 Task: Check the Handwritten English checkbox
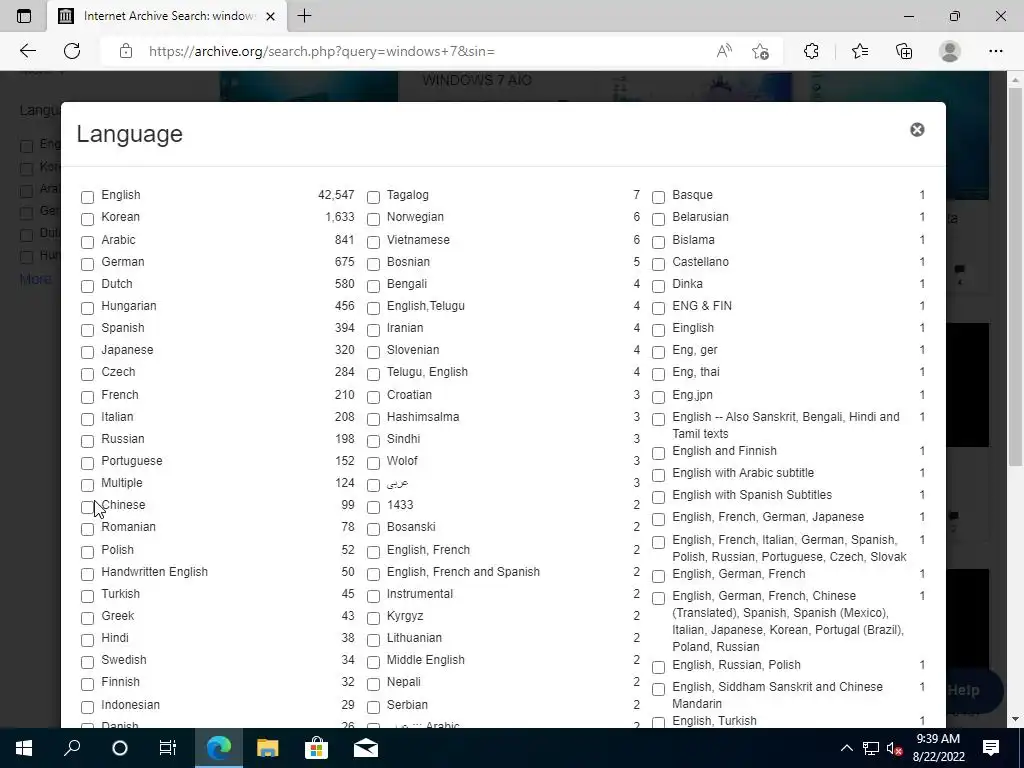88,574
